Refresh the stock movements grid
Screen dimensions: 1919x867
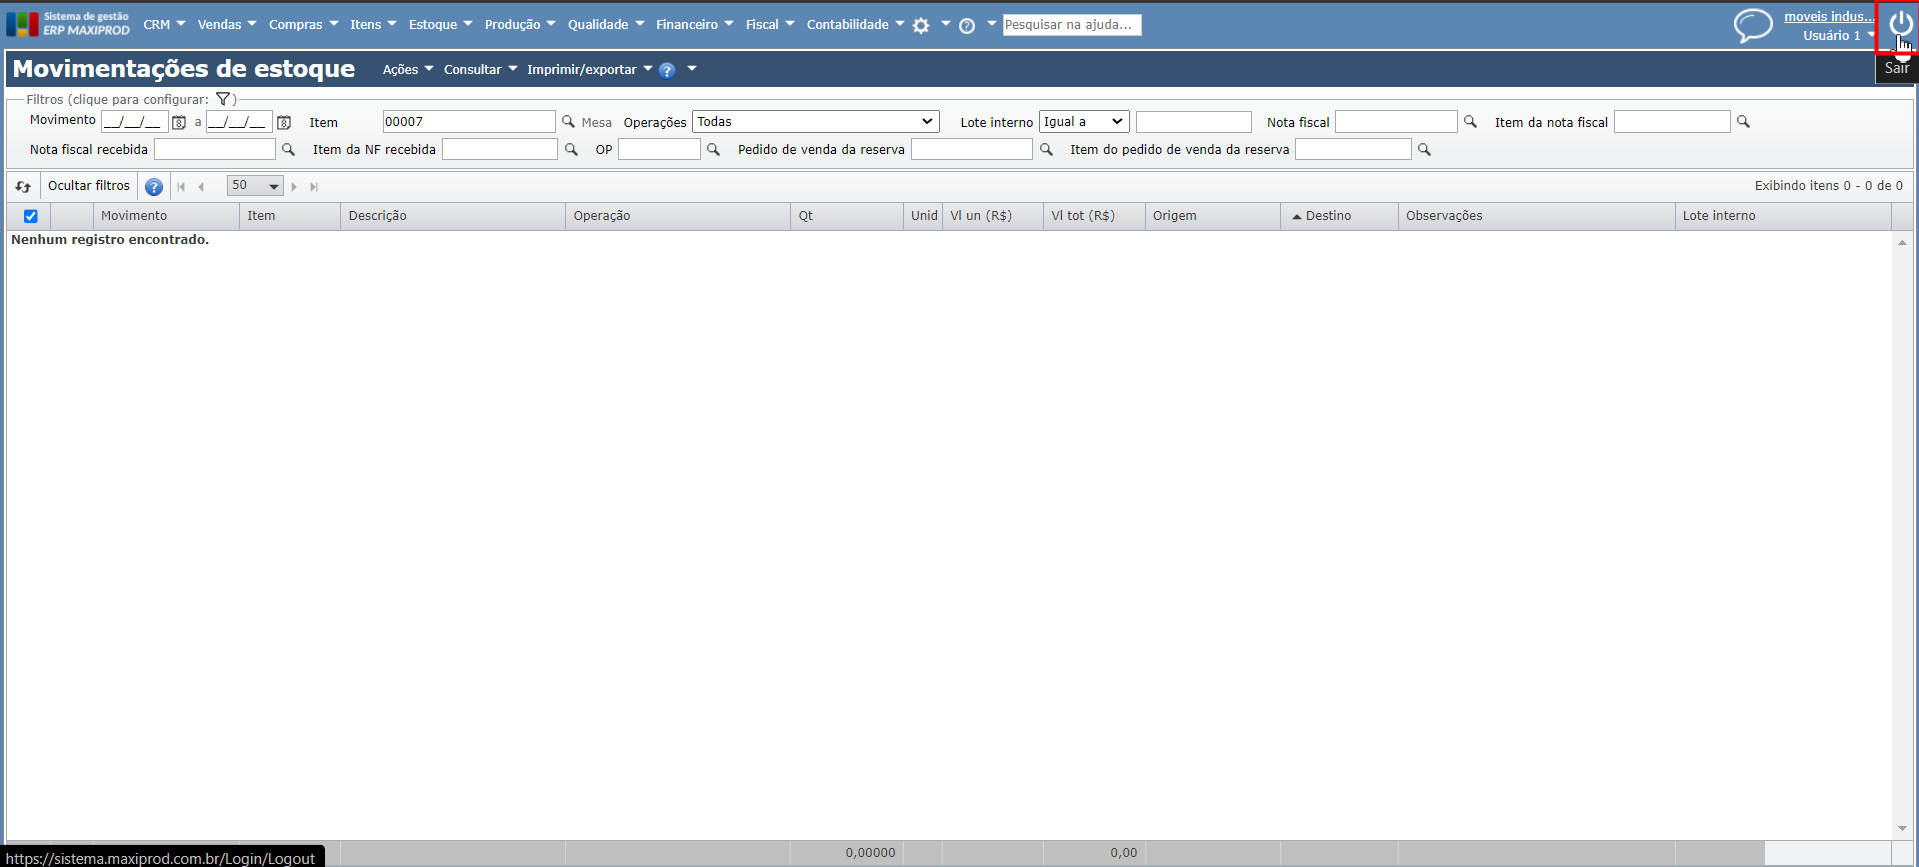(x=23, y=186)
